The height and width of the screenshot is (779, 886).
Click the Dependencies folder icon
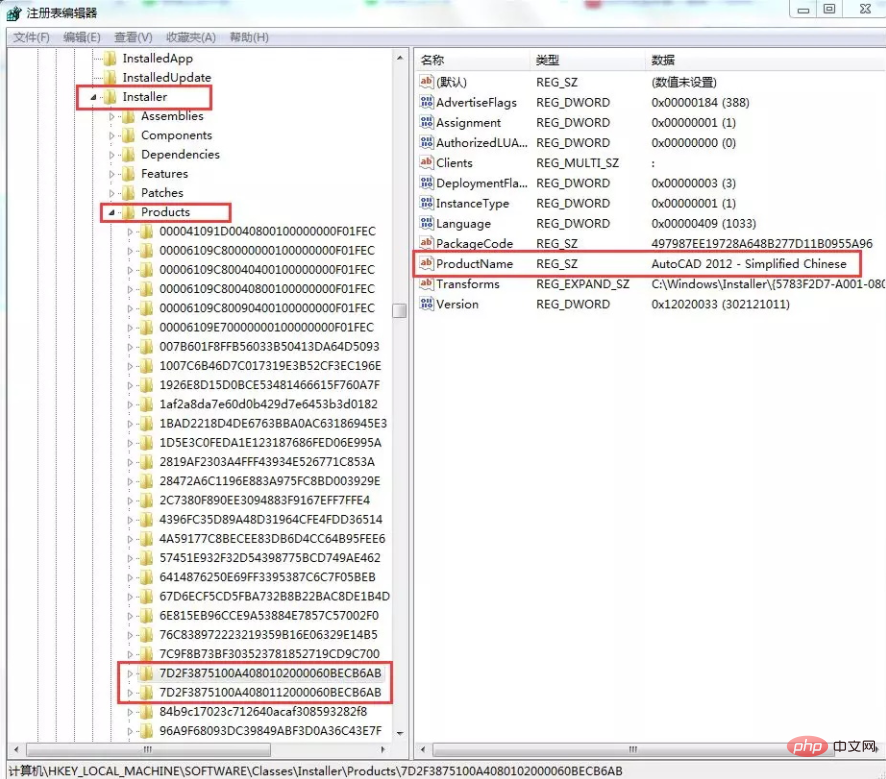pos(128,154)
